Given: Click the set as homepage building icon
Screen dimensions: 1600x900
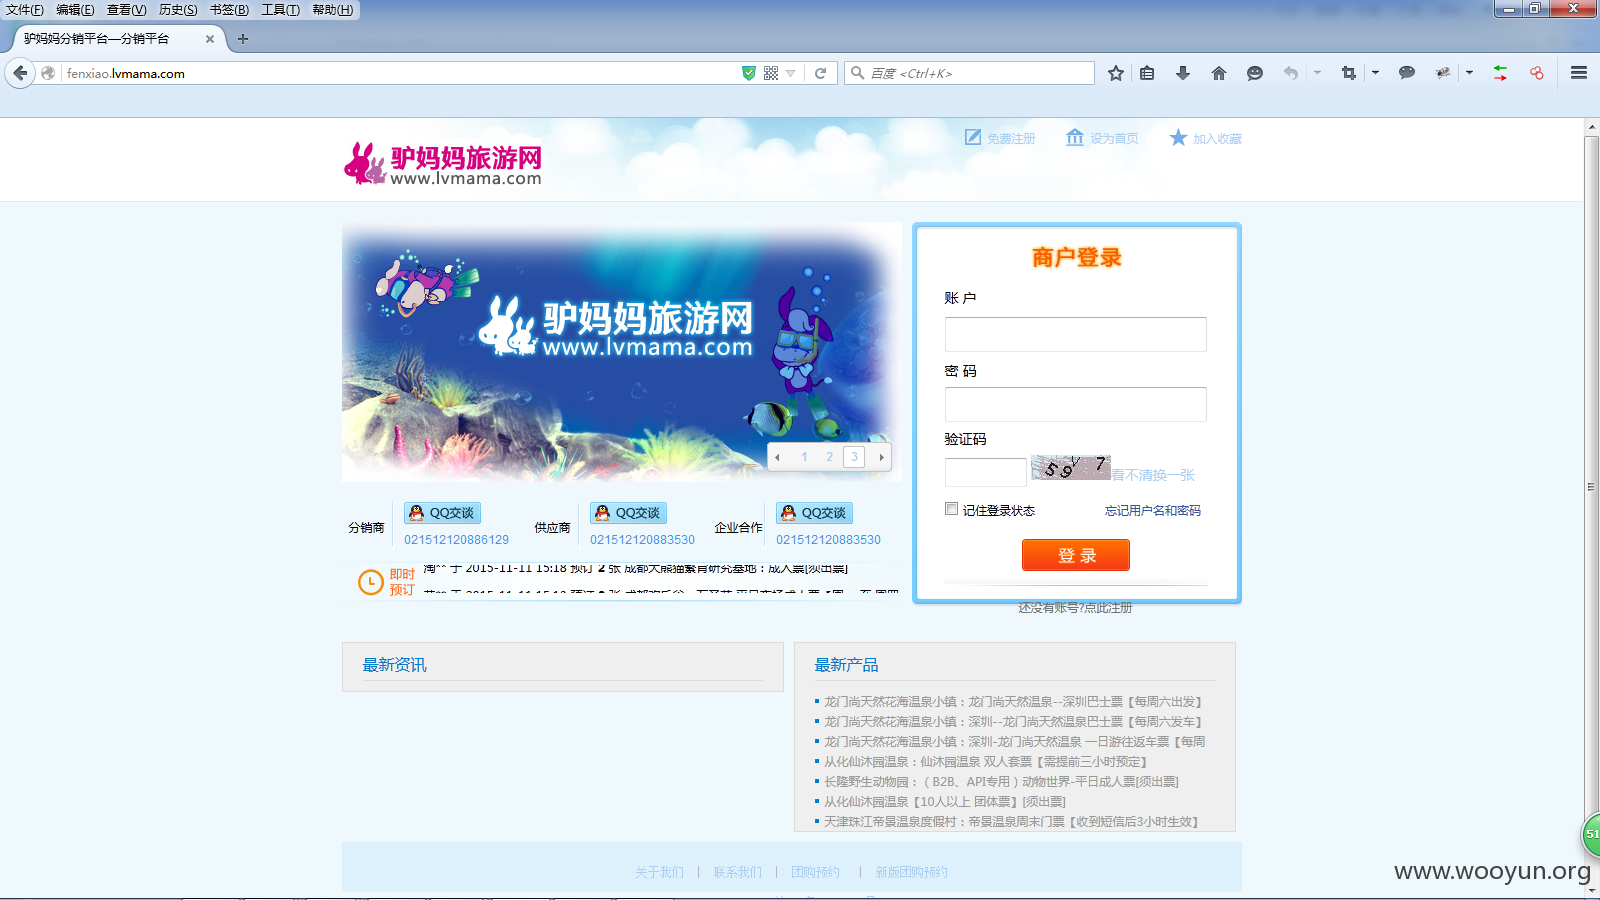Looking at the screenshot, I should (x=1075, y=137).
